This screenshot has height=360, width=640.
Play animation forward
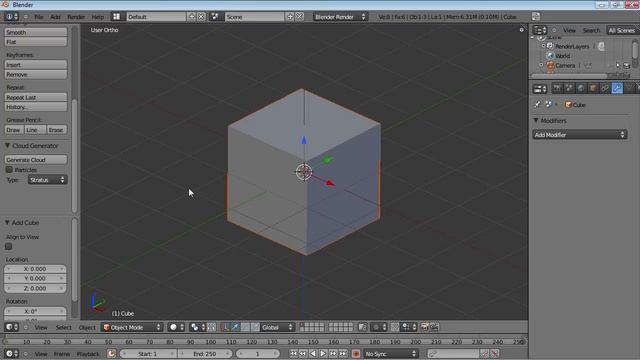click(323, 354)
